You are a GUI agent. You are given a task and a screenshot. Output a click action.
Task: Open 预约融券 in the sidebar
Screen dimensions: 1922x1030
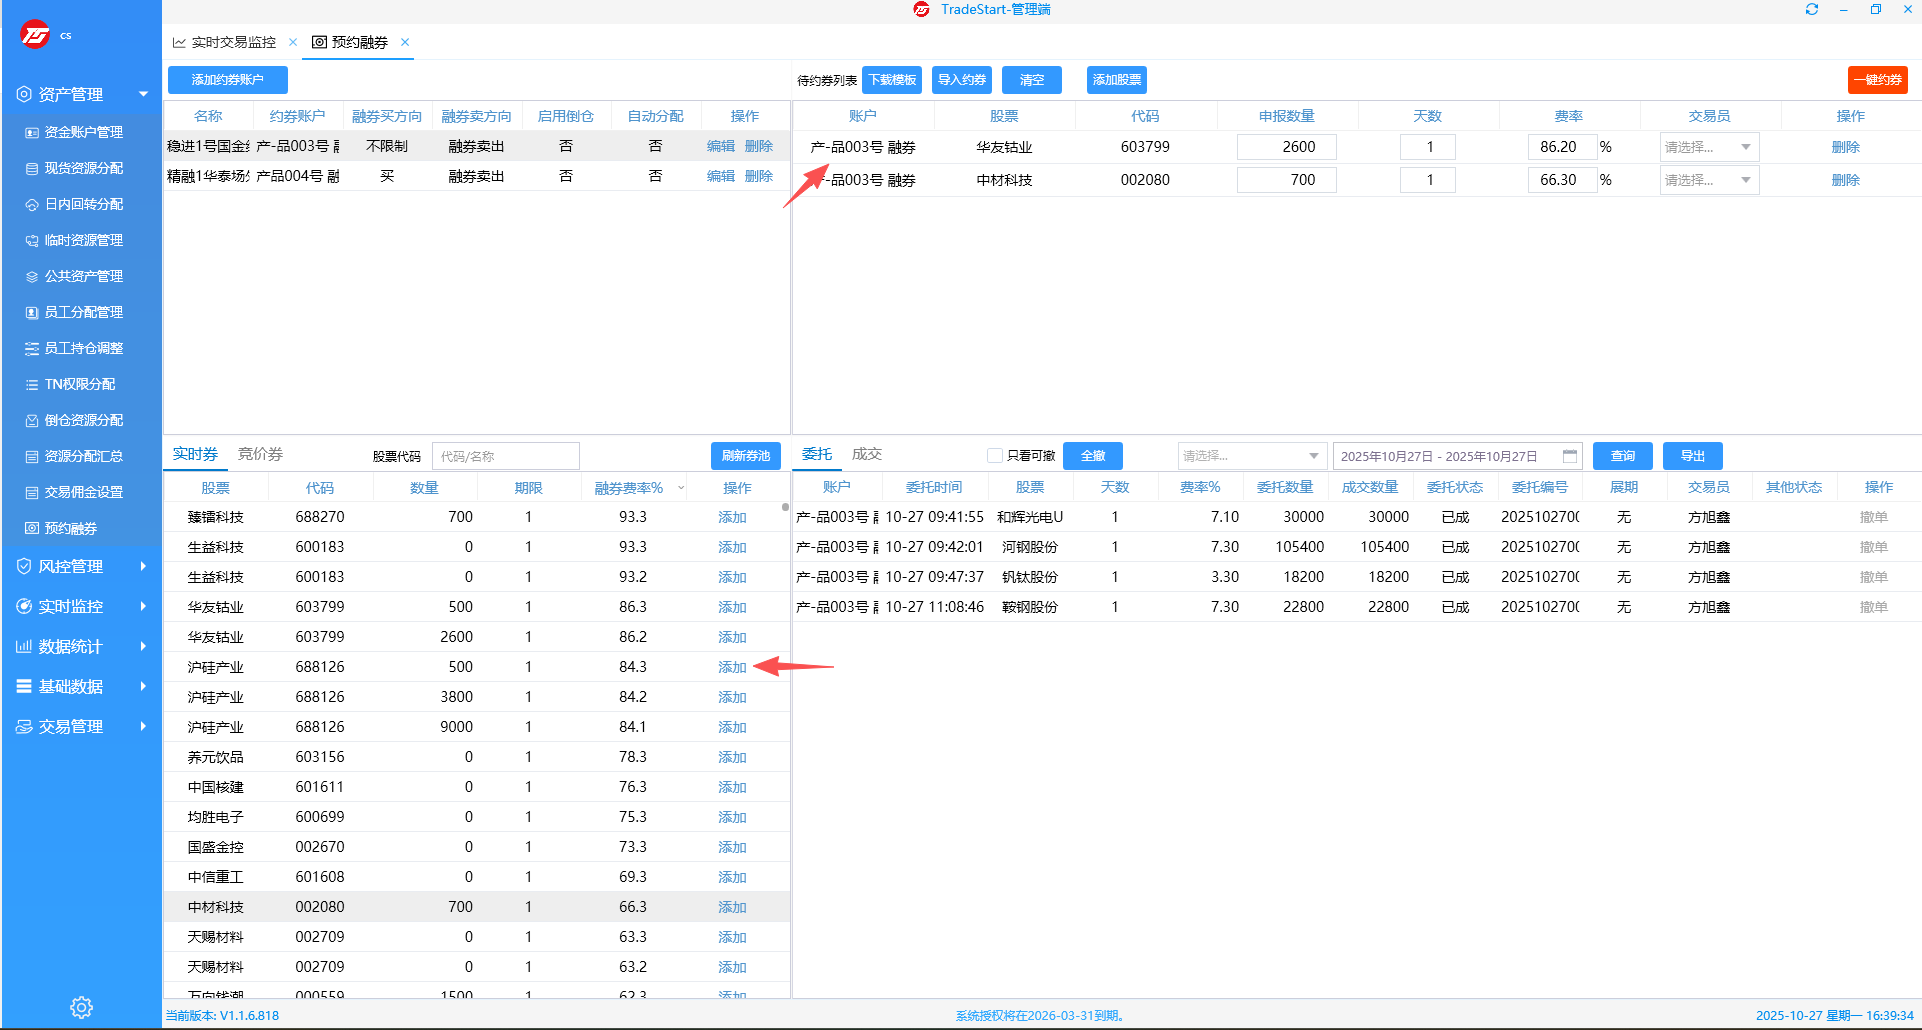pyautogui.click(x=70, y=528)
